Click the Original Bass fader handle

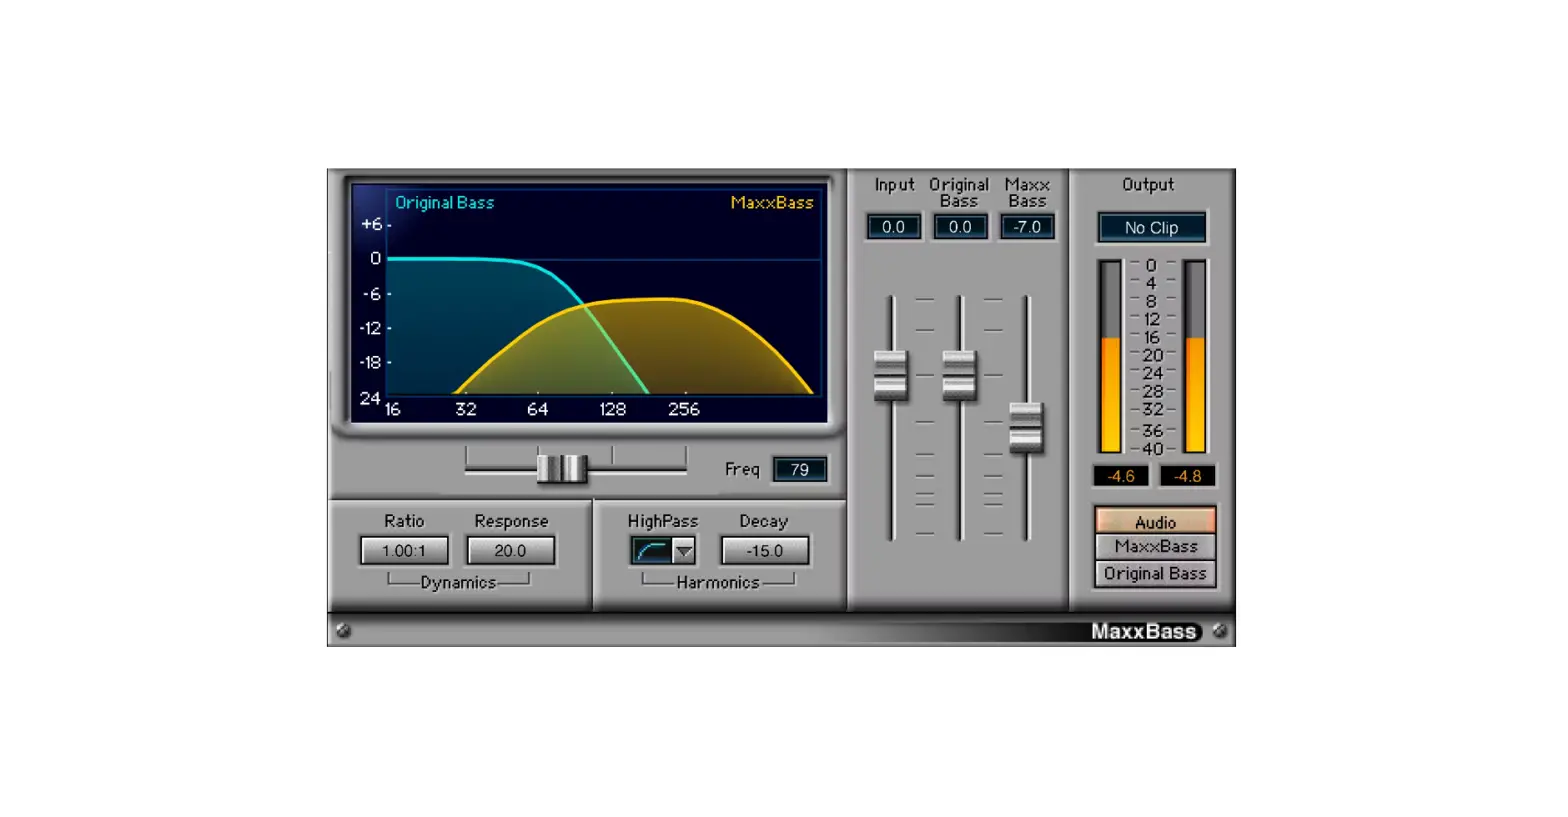click(x=959, y=375)
